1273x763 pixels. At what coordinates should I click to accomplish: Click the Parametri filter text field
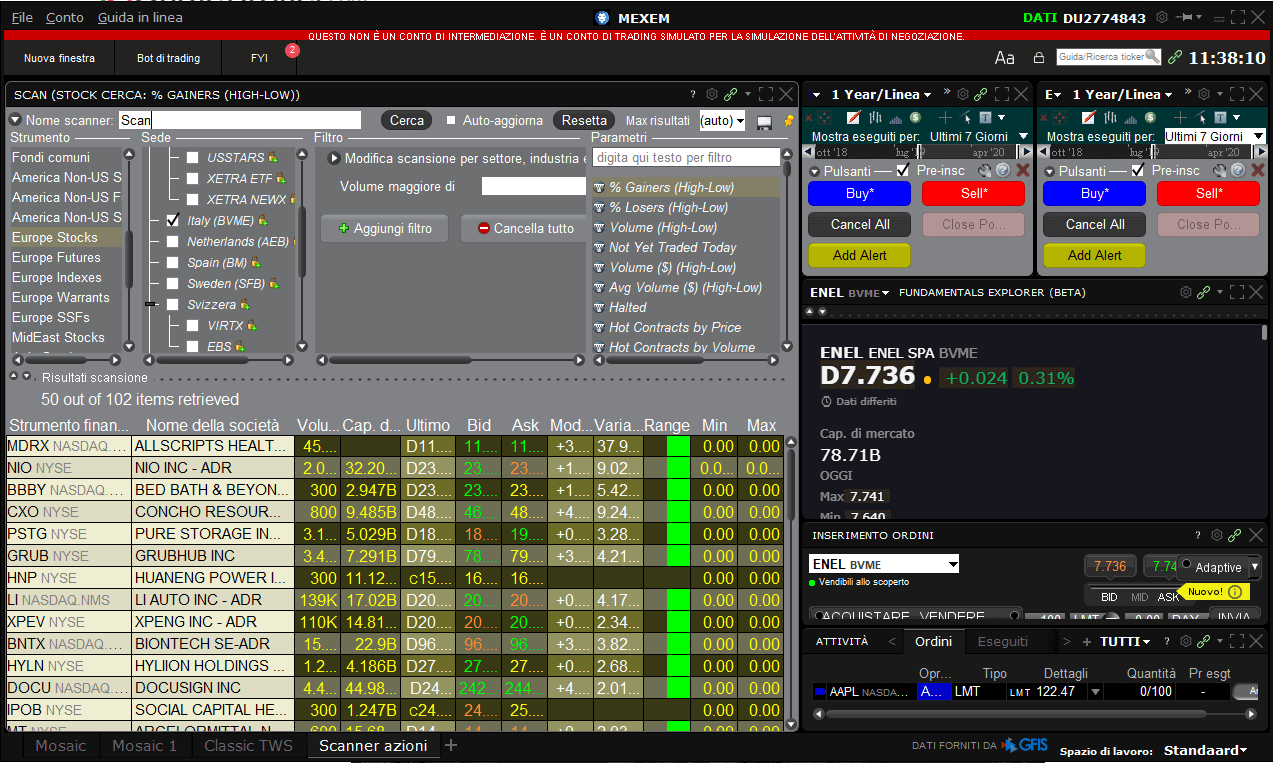click(x=686, y=158)
